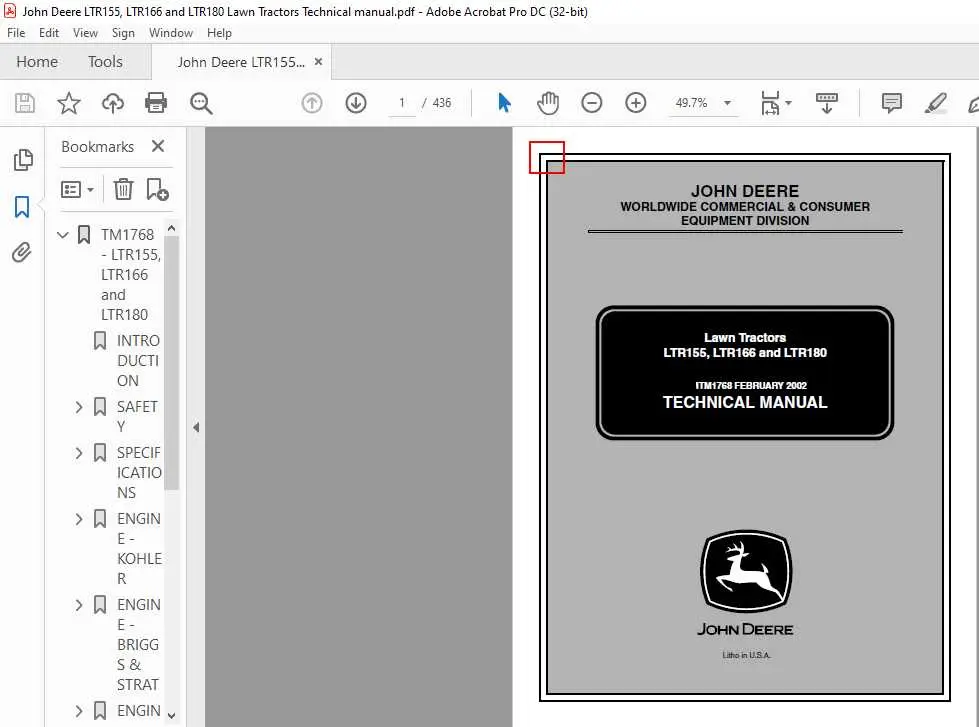Expand the last ENGIN bookmark at the list bottom
The width and height of the screenshot is (979, 727).
coord(79,711)
